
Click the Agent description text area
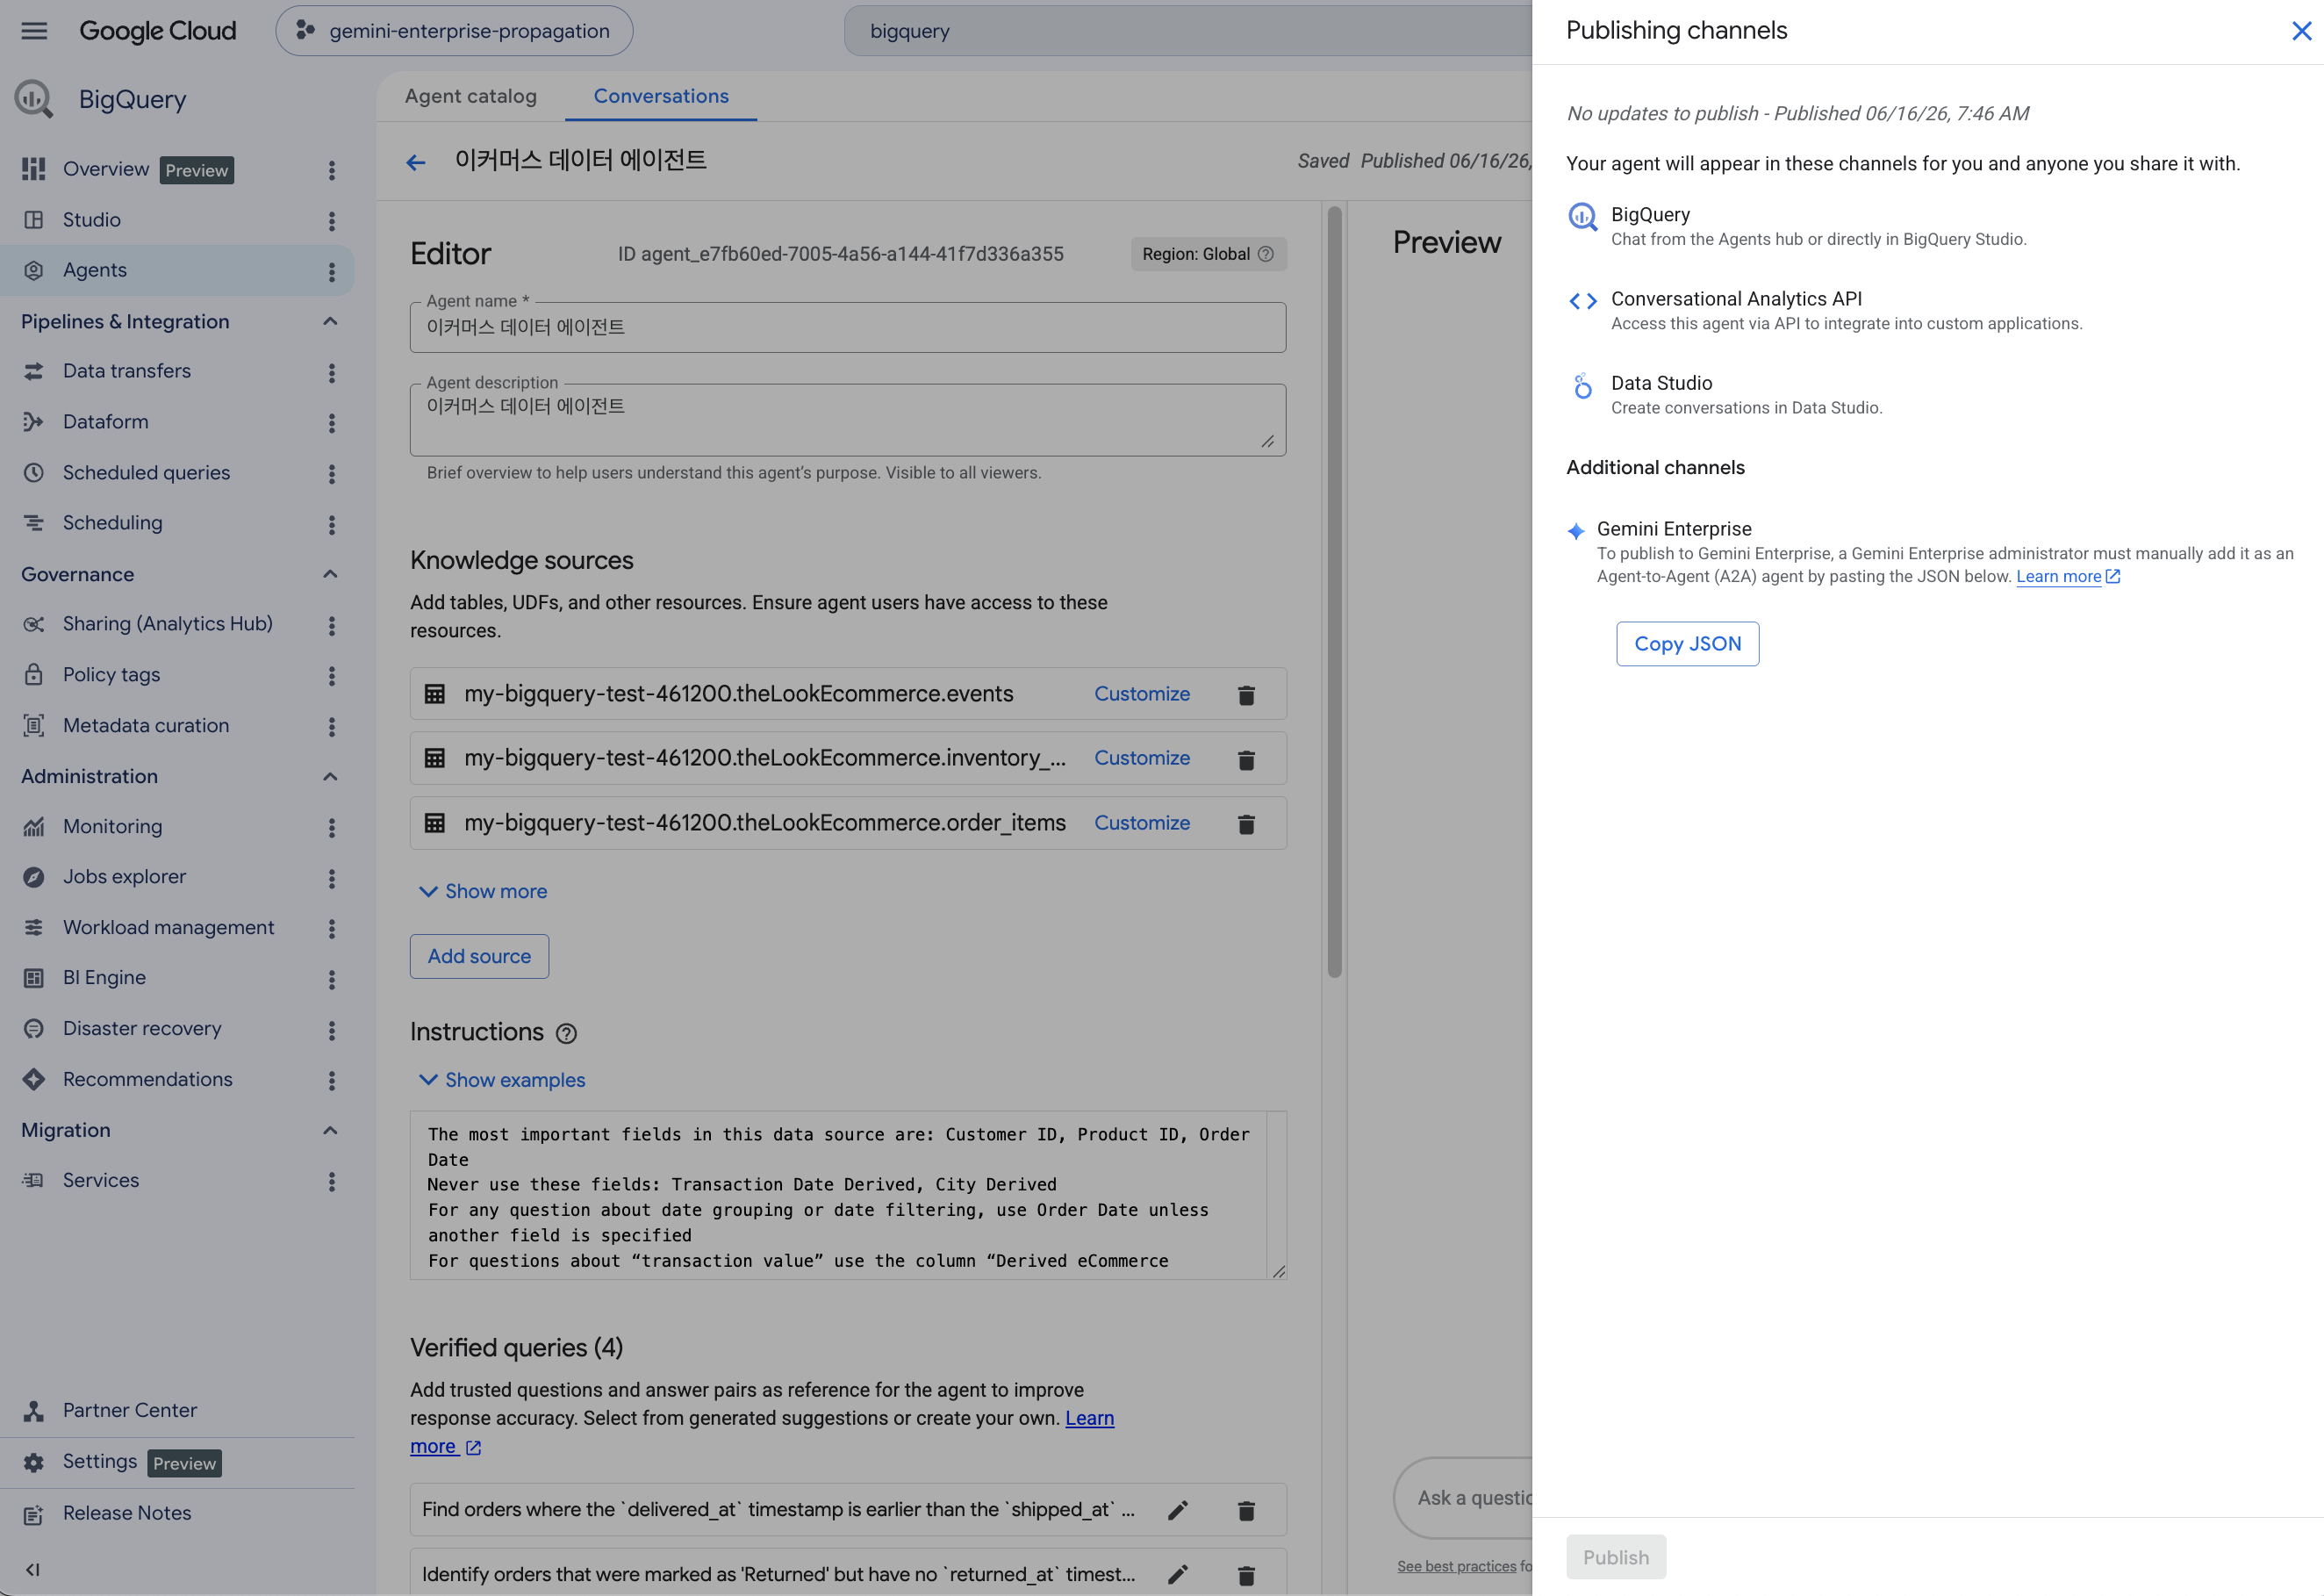coord(847,420)
